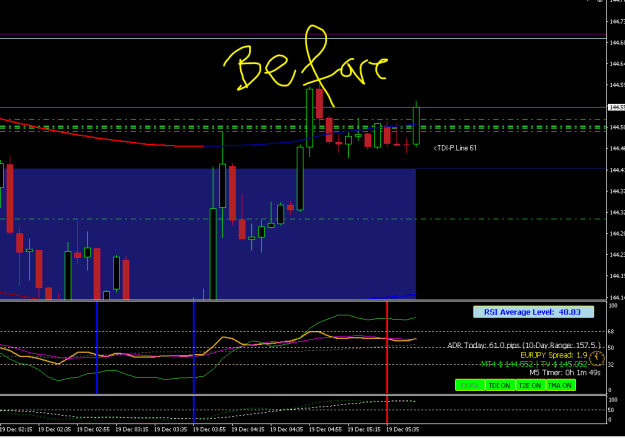The image size is (625, 438).
Task: Toggle the T3 MA indicator button
Action: 470,385
